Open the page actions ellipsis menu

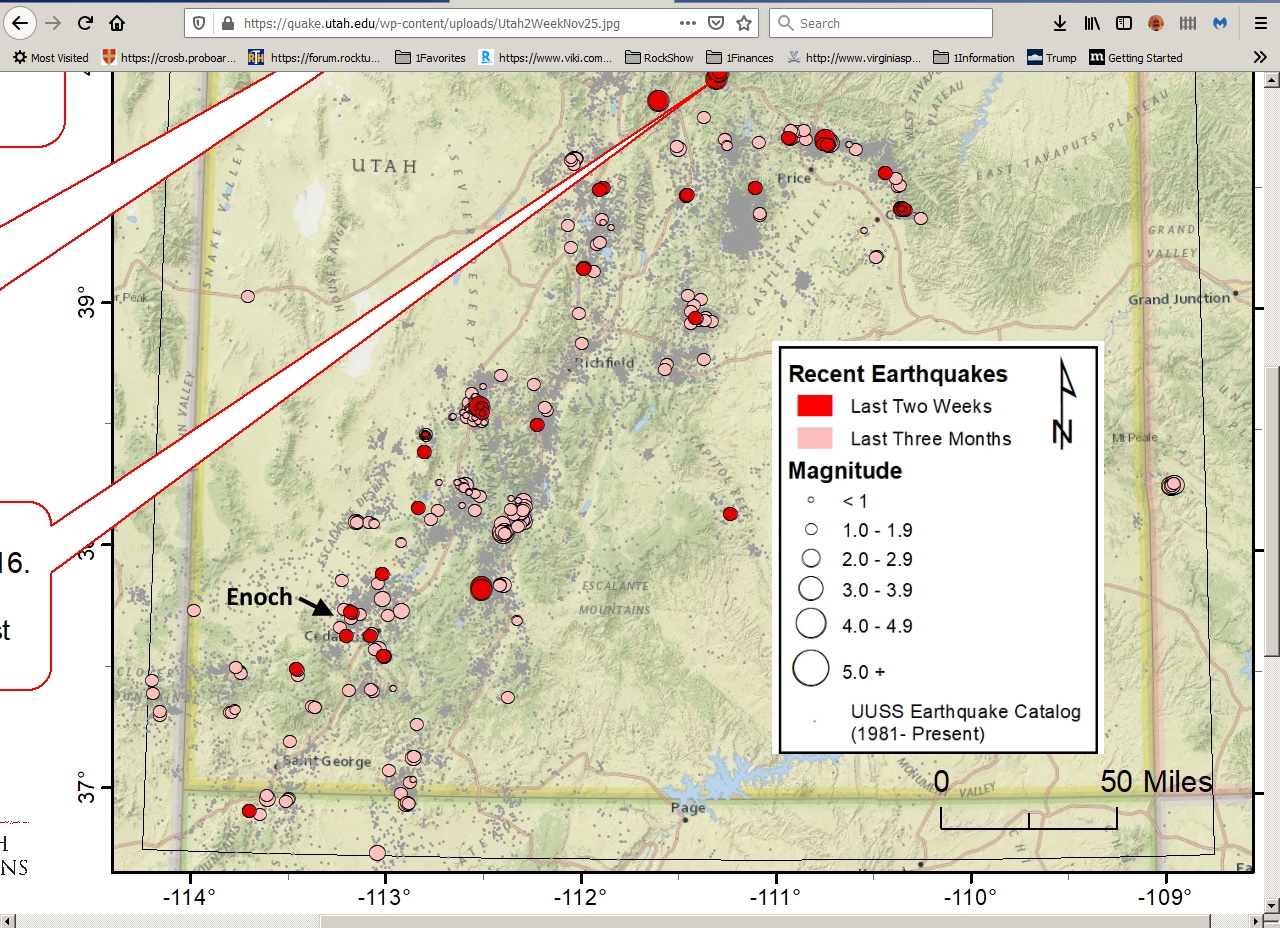pos(687,22)
